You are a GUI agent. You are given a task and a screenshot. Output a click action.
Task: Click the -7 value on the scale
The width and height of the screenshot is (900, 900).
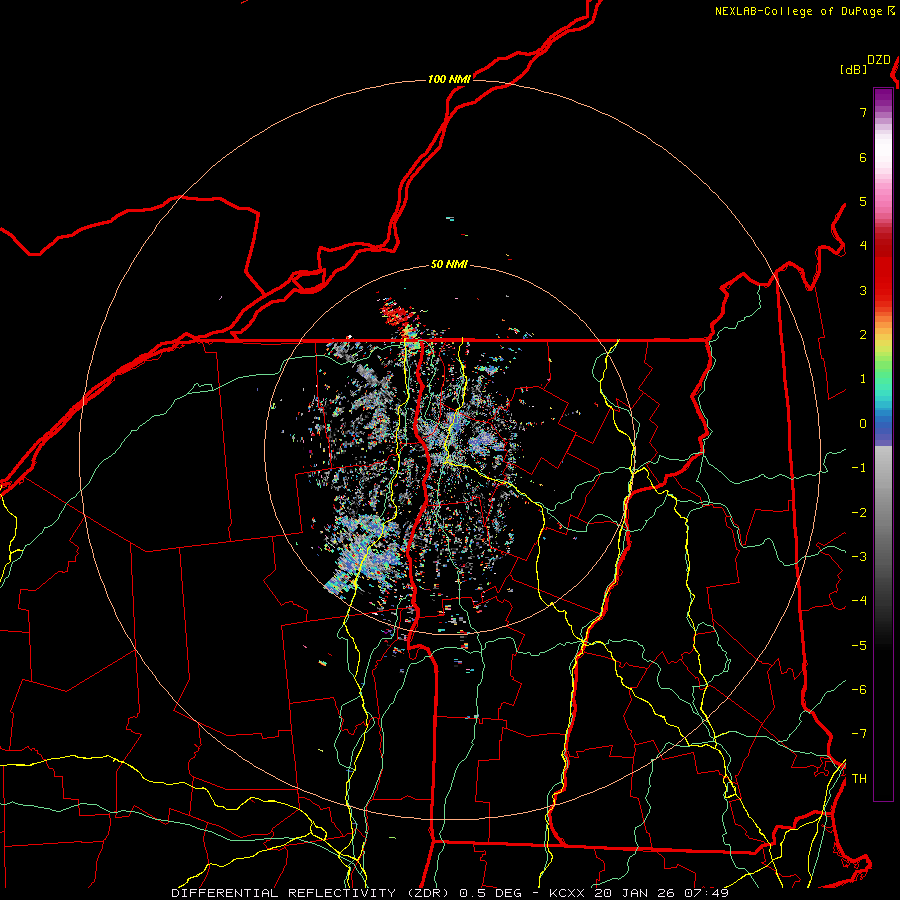click(859, 734)
